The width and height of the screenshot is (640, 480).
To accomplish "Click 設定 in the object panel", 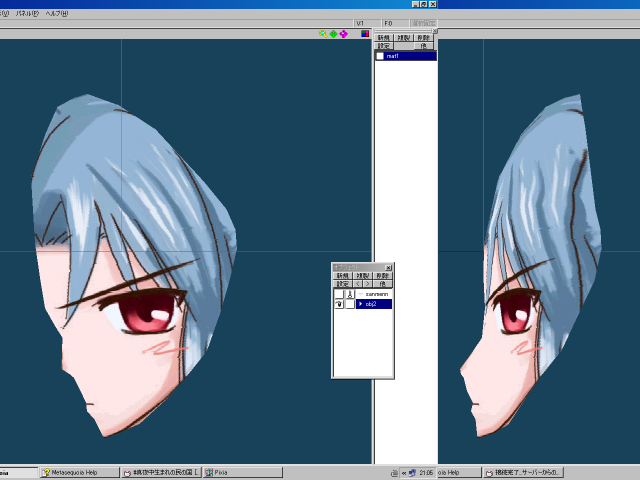I will point(342,284).
